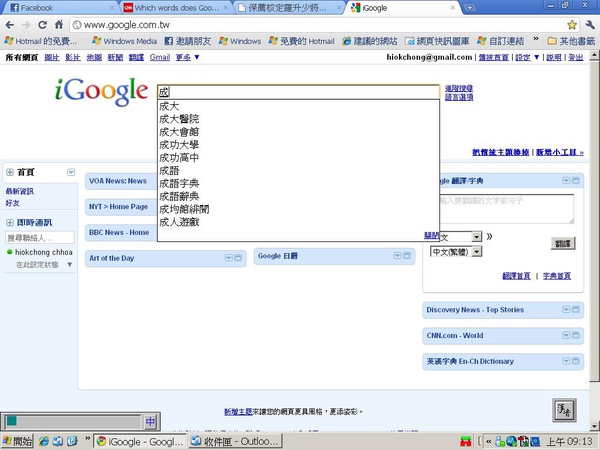Choose suggestion 成人遊戲

(298, 222)
